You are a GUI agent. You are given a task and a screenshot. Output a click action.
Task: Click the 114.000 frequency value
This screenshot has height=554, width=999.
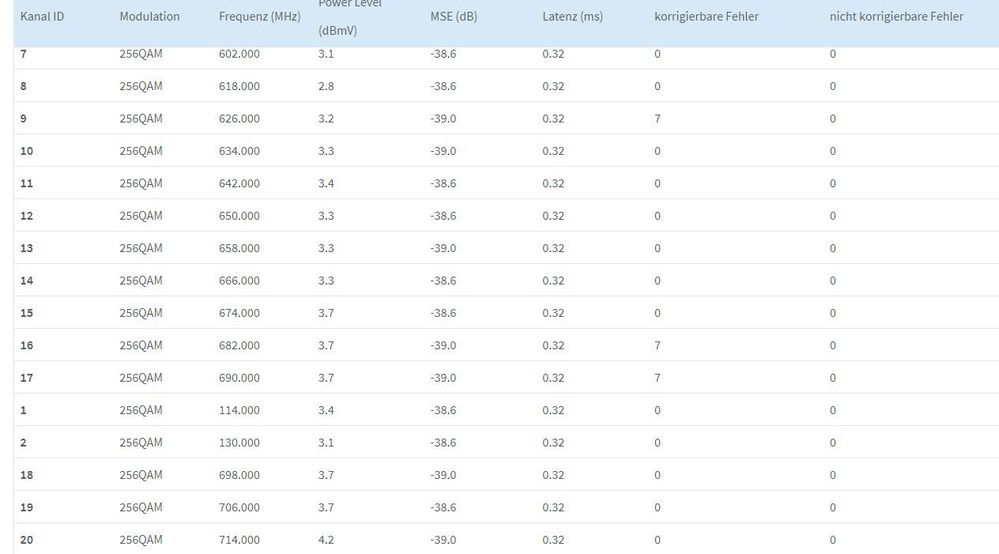[x=239, y=410]
